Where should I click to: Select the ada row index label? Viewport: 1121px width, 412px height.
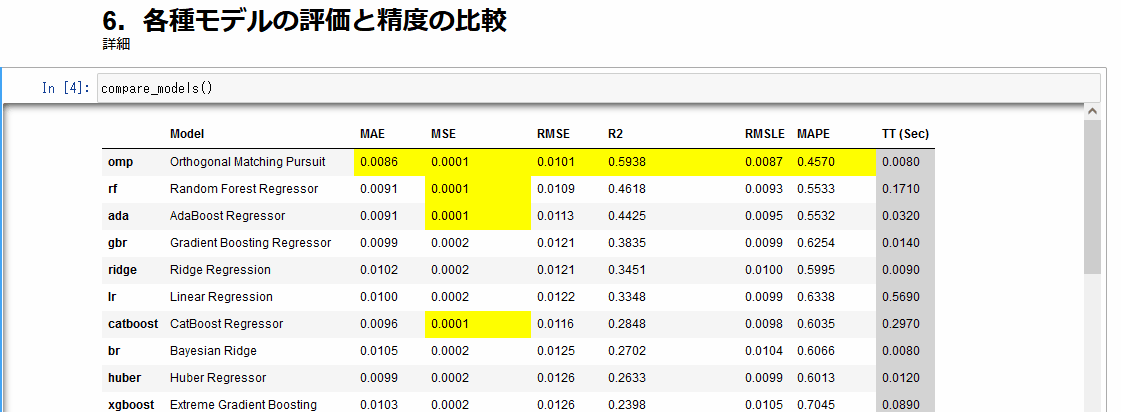point(117,216)
